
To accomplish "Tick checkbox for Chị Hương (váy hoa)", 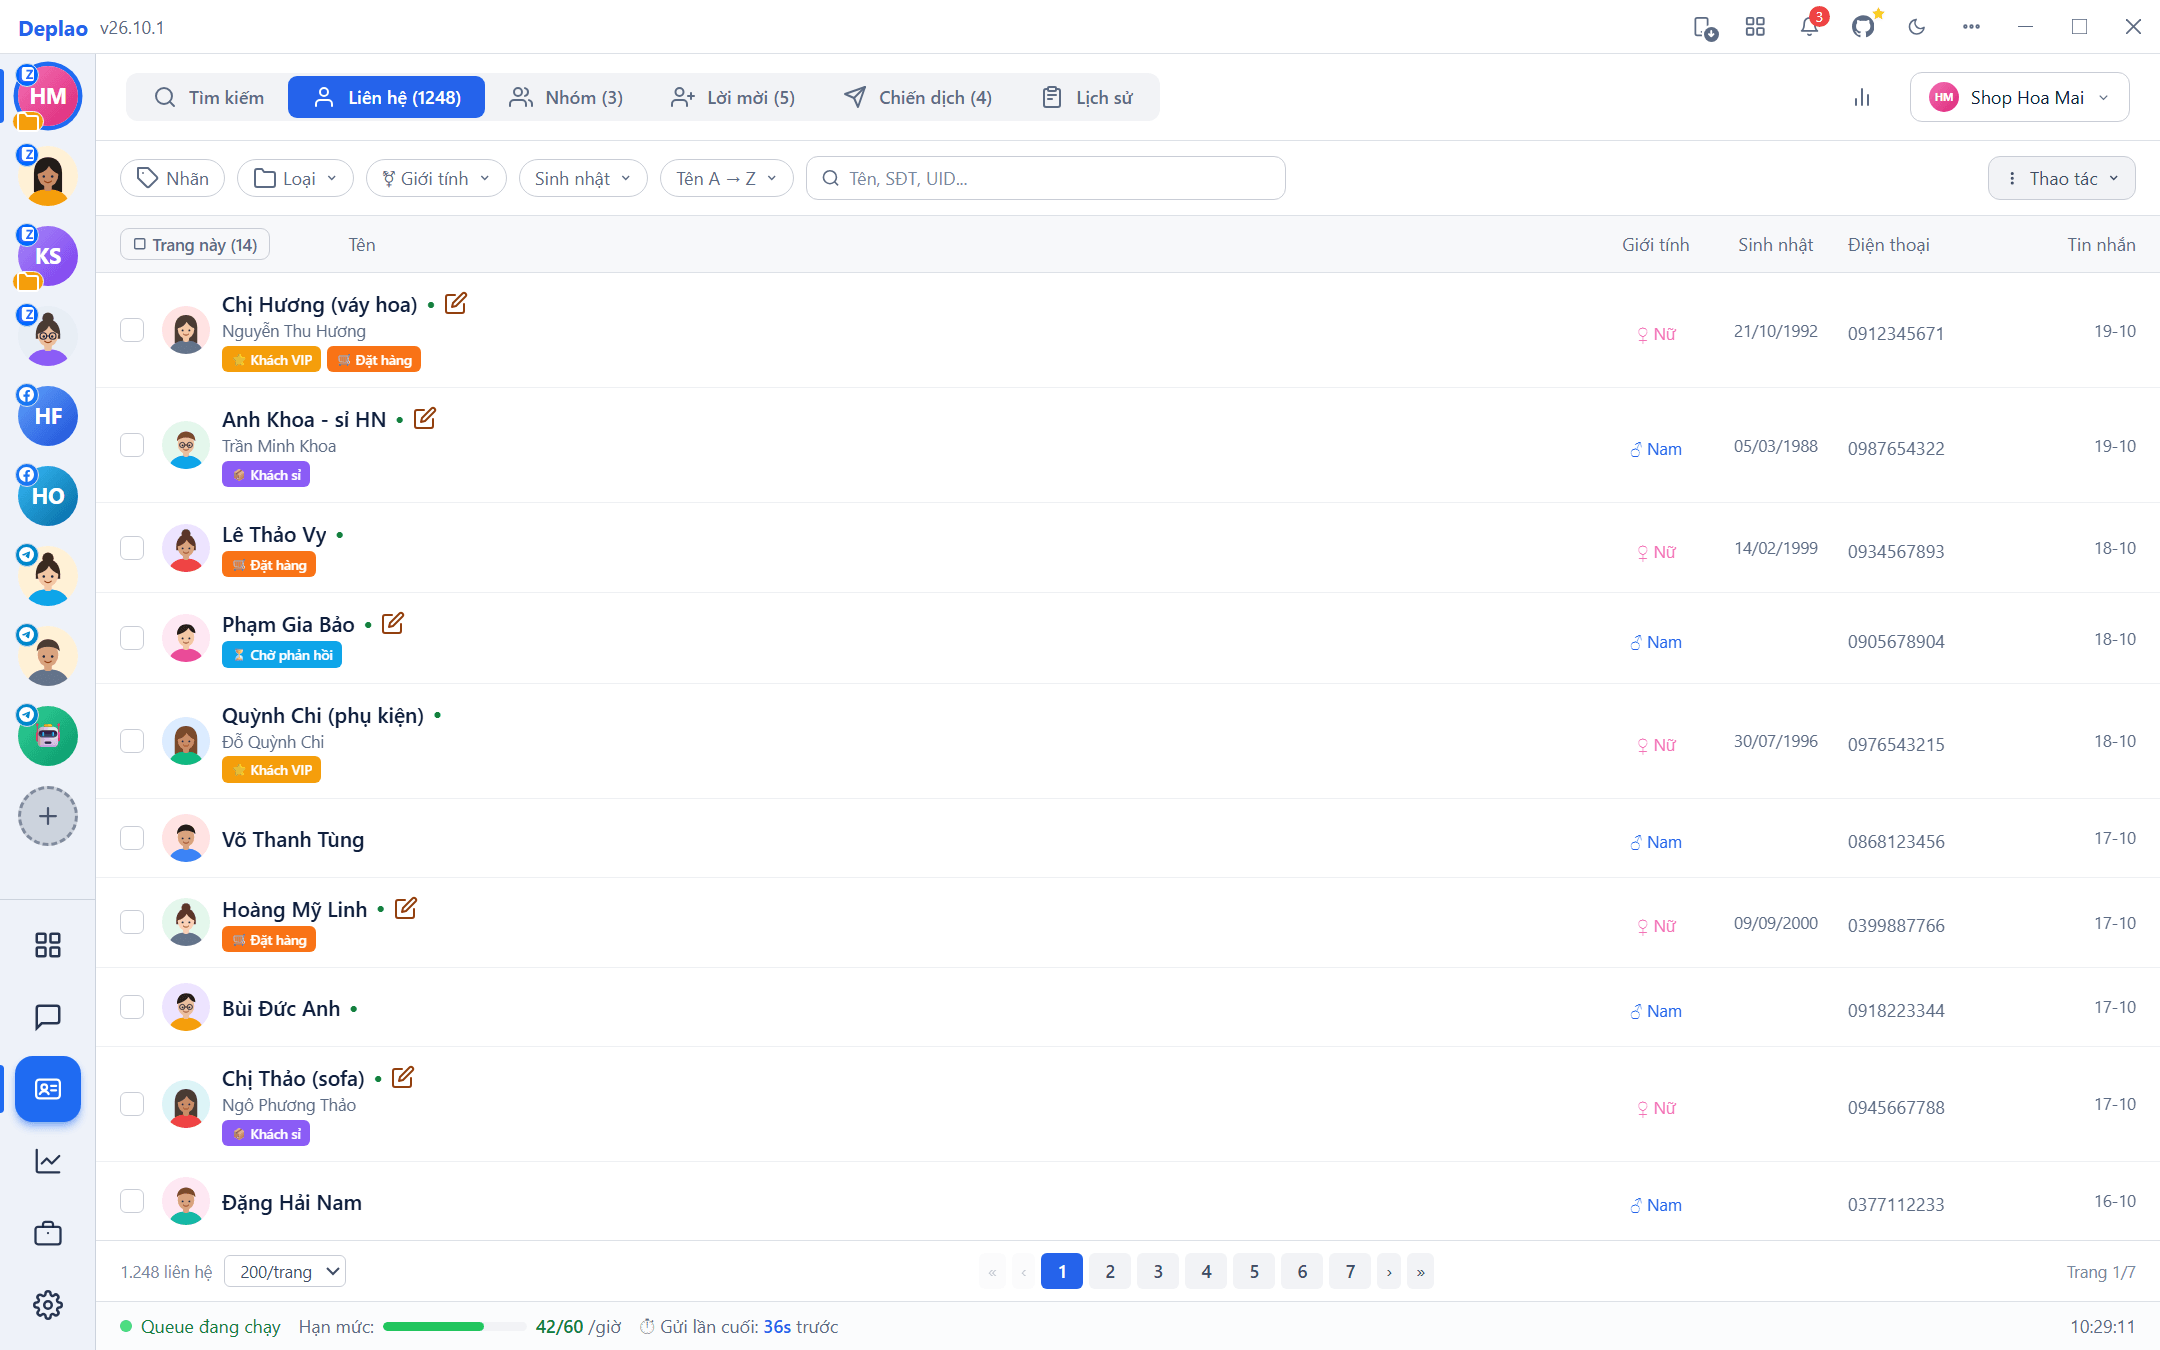I will 132,330.
